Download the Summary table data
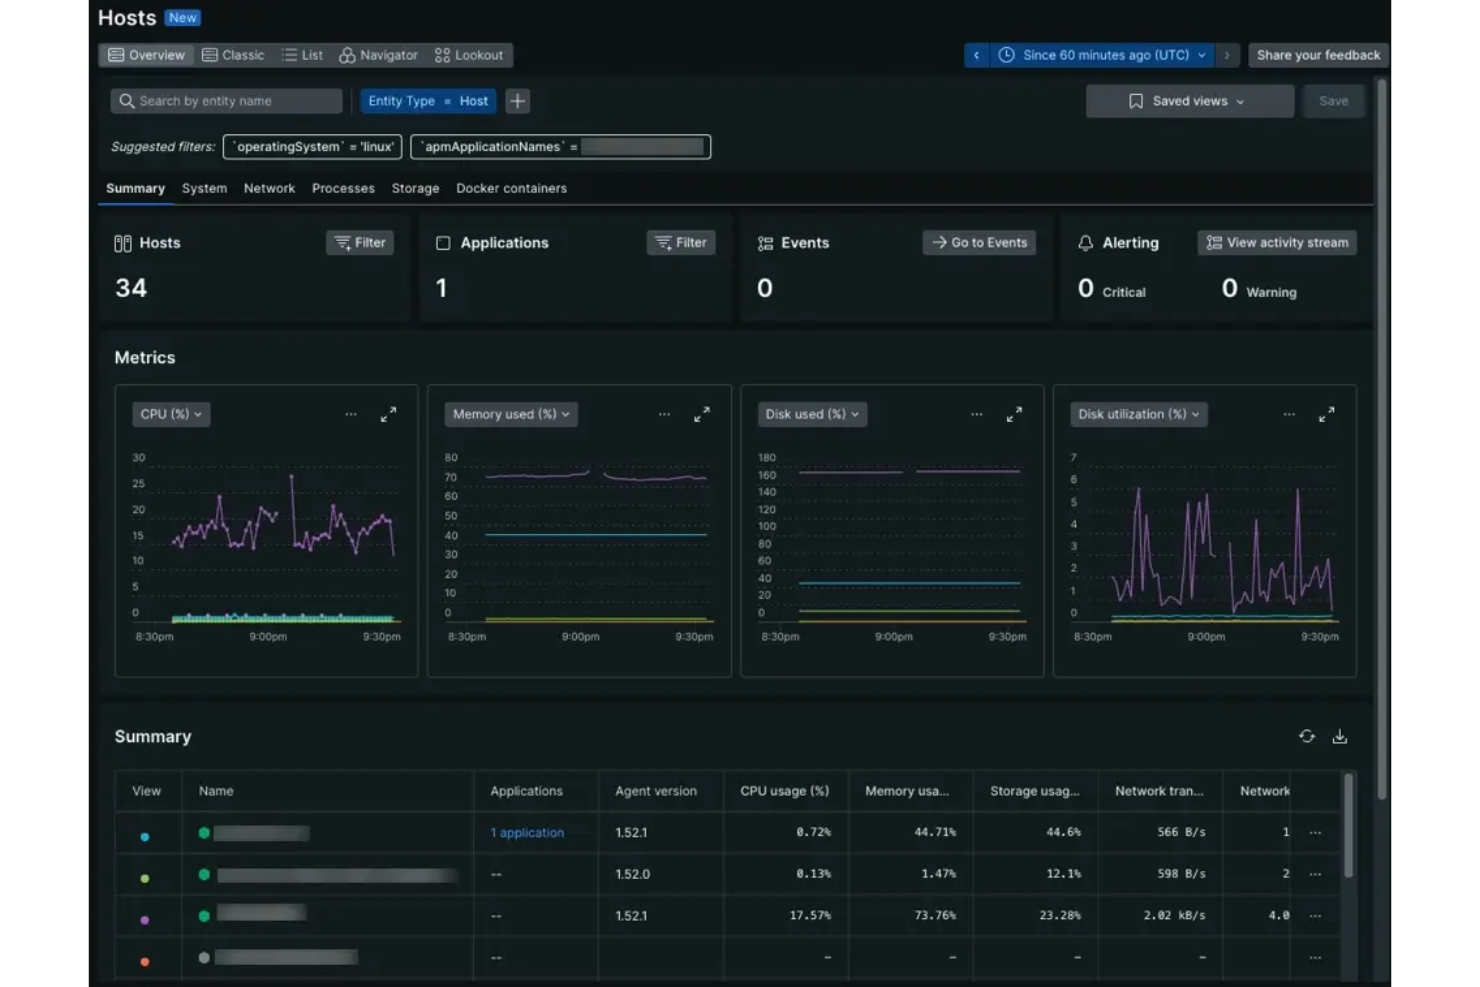Viewport: 1480px width, 987px height. (x=1340, y=736)
